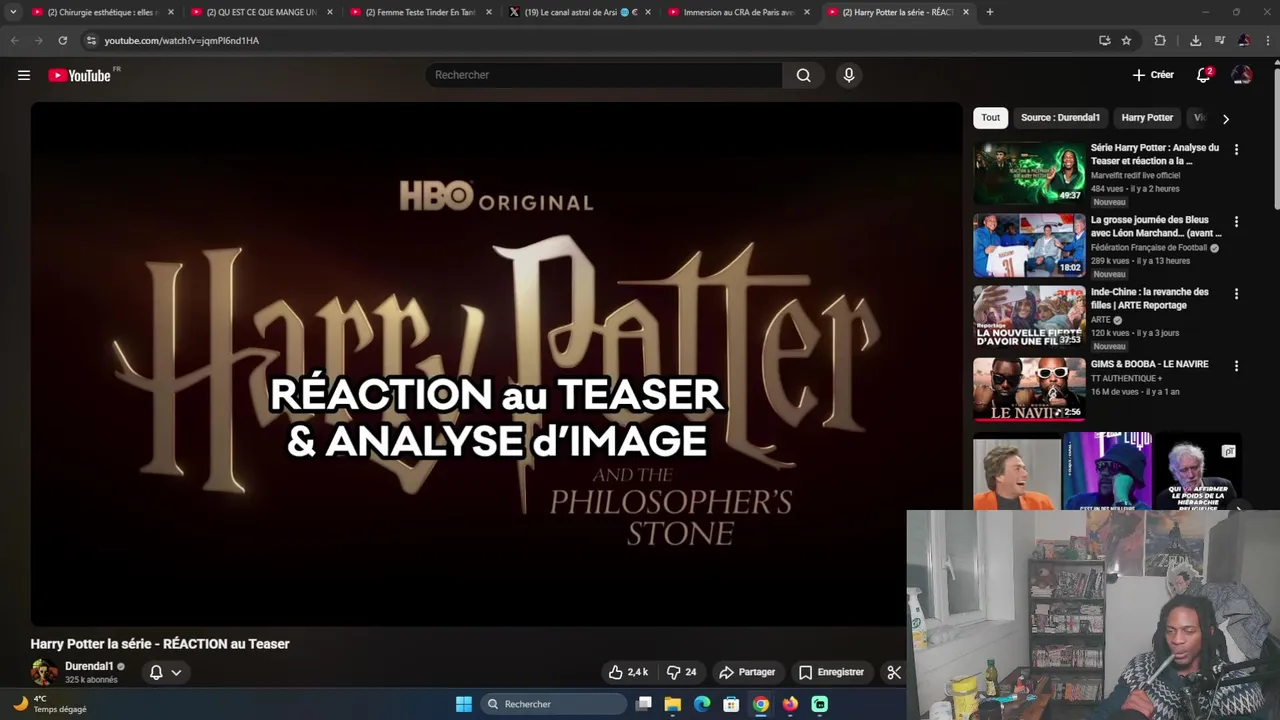The image size is (1280, 720).
Task: Click the taskbar Rechercher search box
Action: point(553,704)
